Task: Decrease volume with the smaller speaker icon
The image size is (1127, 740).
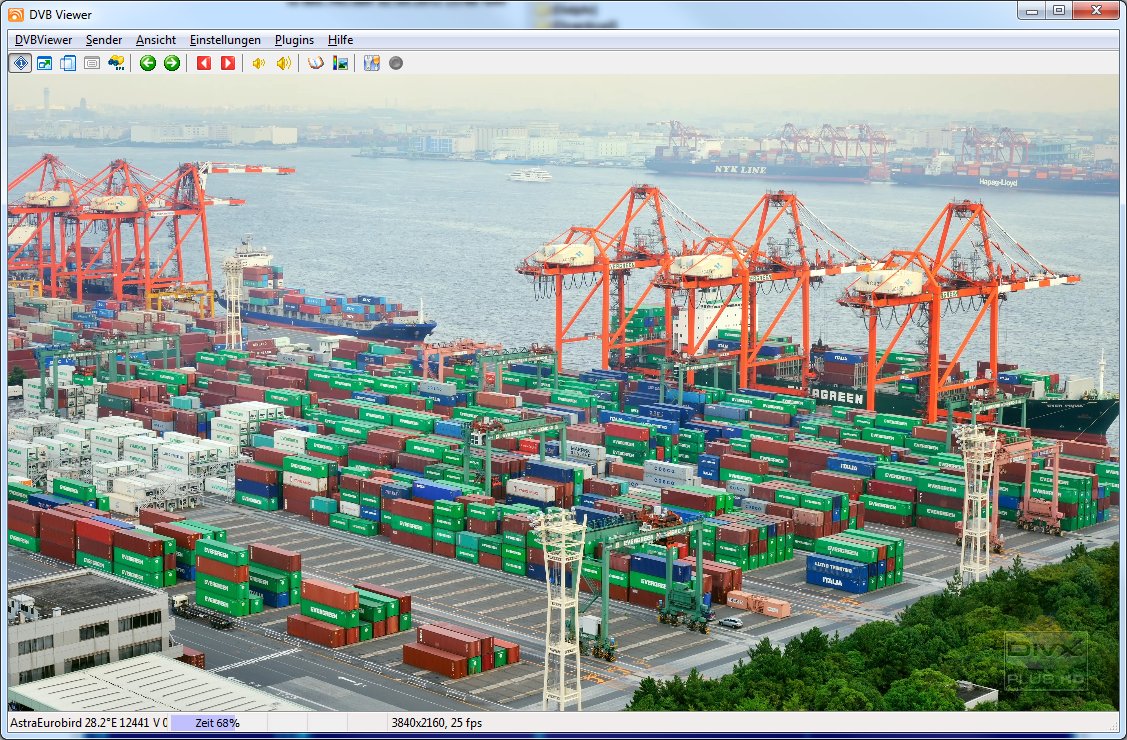Action: [258, 63]
